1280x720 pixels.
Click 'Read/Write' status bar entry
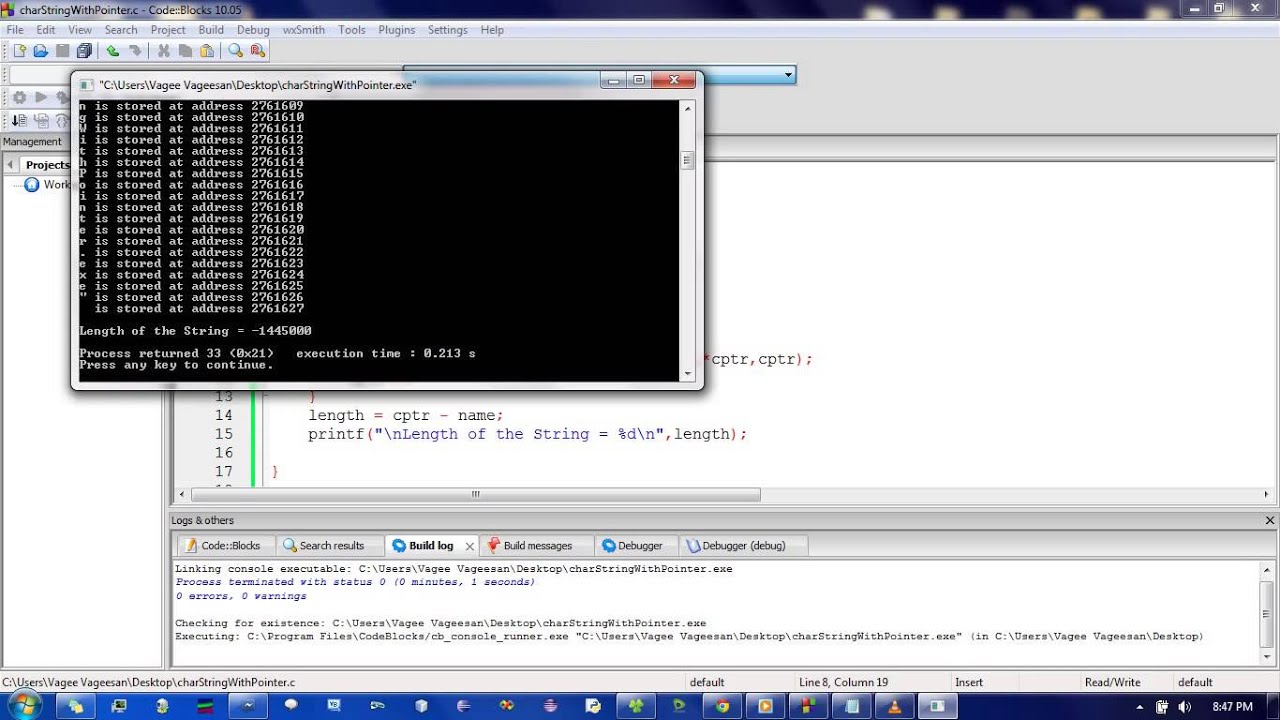(x=1112, y=682)
